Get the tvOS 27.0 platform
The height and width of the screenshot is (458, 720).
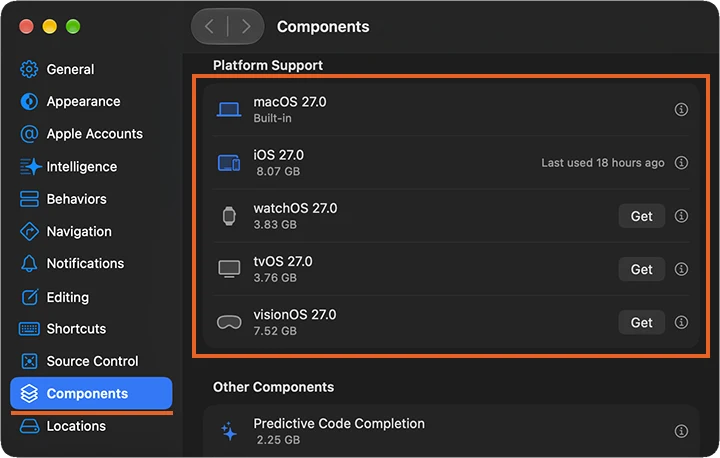641,269
